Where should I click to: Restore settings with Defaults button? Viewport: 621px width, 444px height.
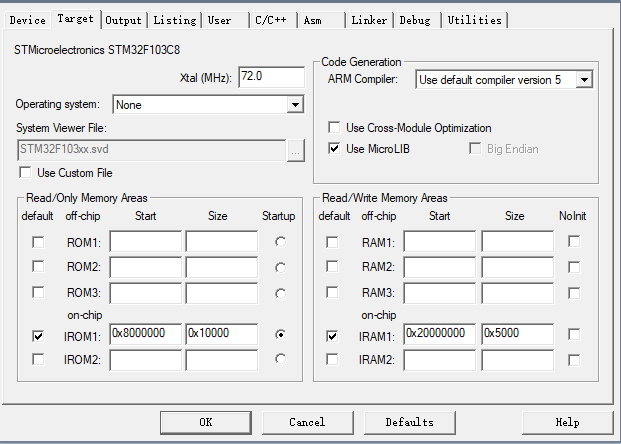(410, 422)
